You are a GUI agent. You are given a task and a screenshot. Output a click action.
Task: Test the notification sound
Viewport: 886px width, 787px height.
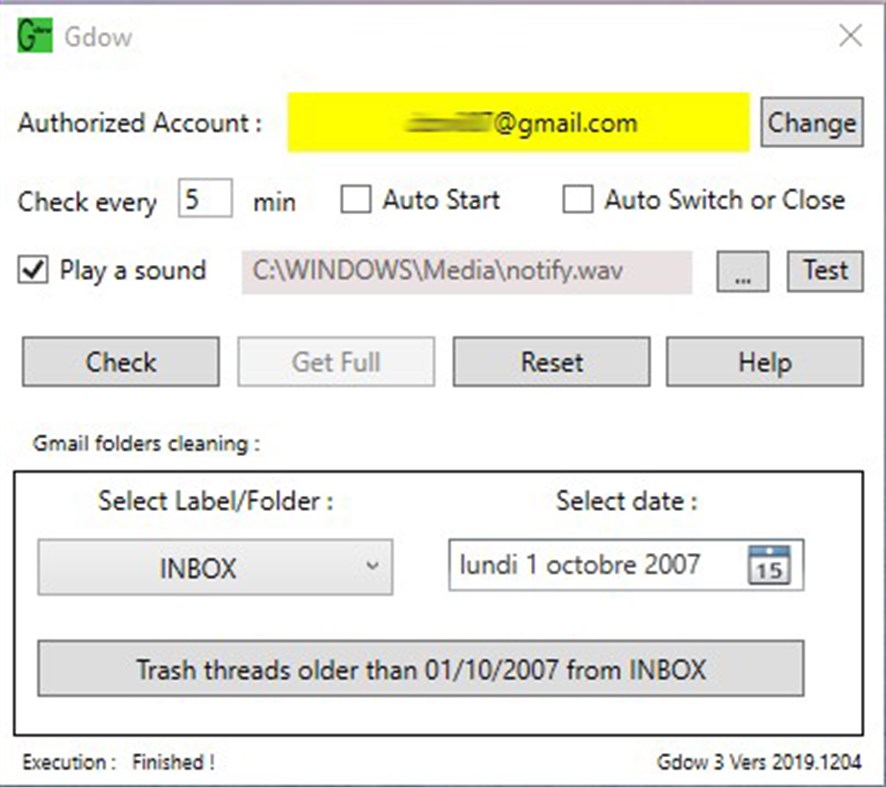[x=824, y=270]
